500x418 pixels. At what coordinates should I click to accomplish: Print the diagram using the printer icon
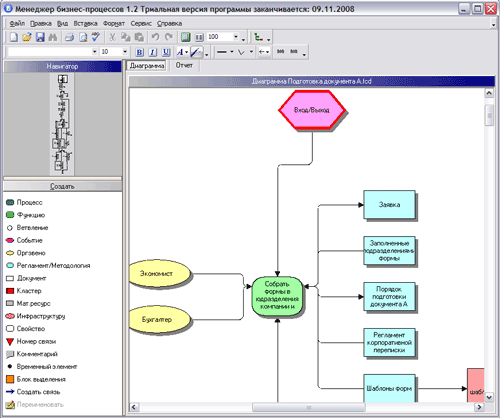[x=69, y=37]
